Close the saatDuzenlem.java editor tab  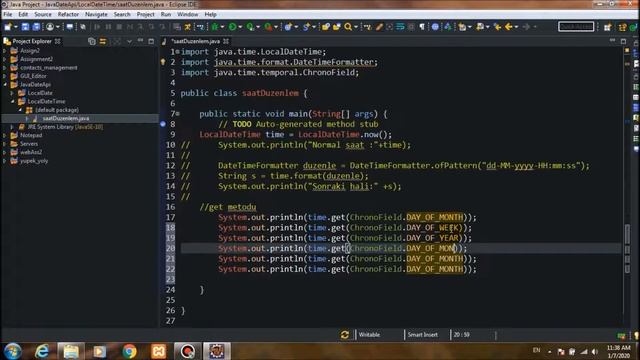click(x=226, y=41)
